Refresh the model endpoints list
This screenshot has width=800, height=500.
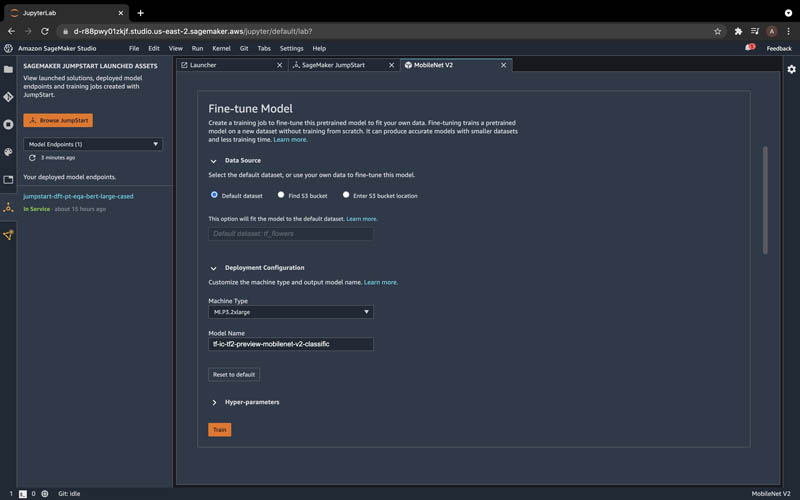pyautogui.click(x=32, y=158)
